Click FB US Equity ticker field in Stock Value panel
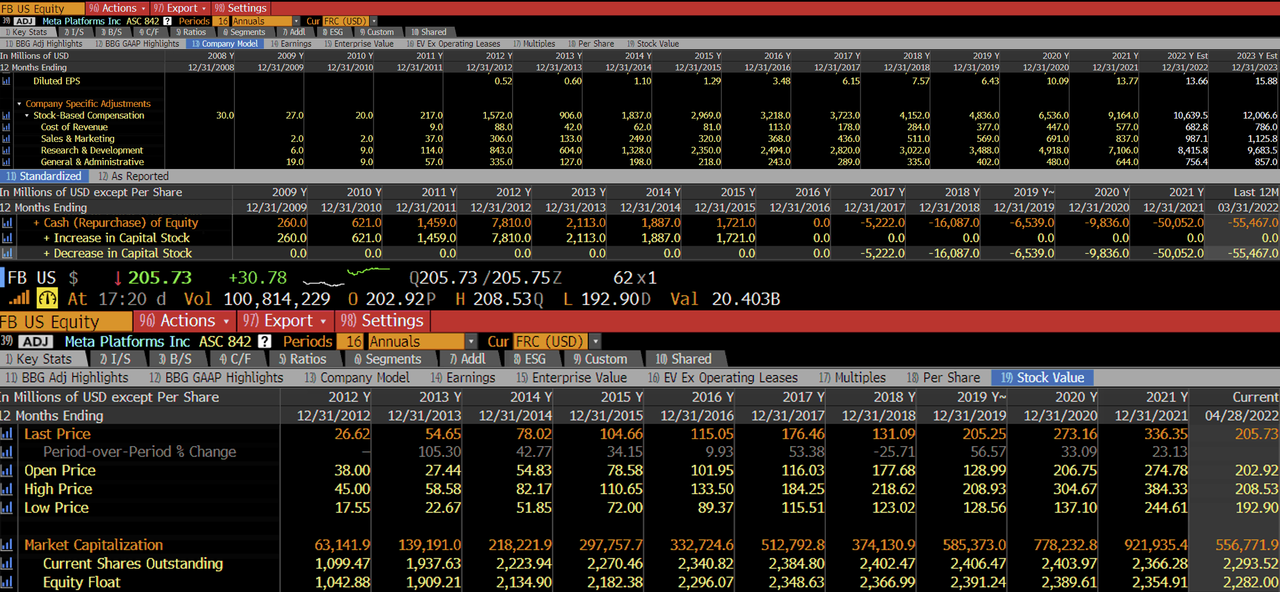 tap(66, 321)
